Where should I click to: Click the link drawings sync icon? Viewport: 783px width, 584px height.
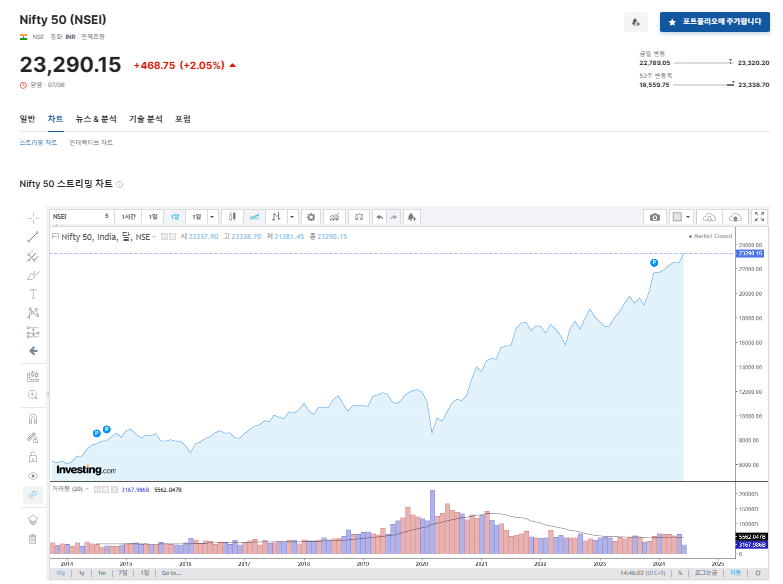click(x=33, y=495)
